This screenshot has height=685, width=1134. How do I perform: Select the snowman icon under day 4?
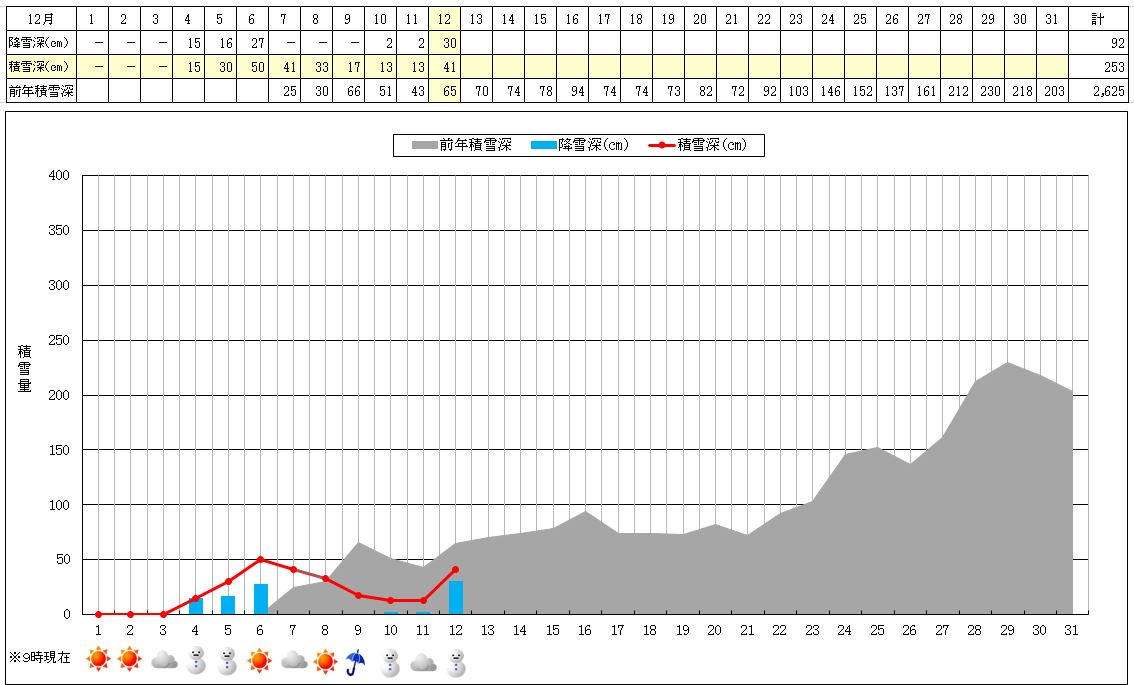pyautogui.click(x=196, y=661)
